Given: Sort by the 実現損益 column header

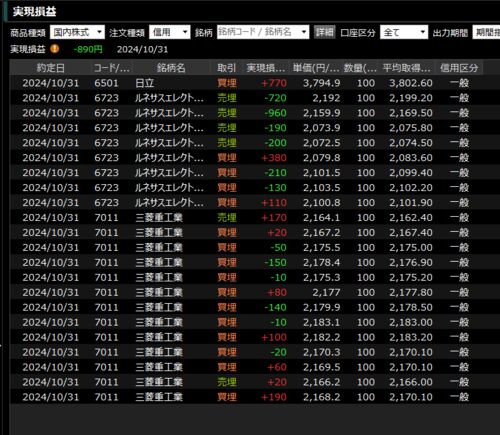Looking at the screenshot, I should click(266, 68).
